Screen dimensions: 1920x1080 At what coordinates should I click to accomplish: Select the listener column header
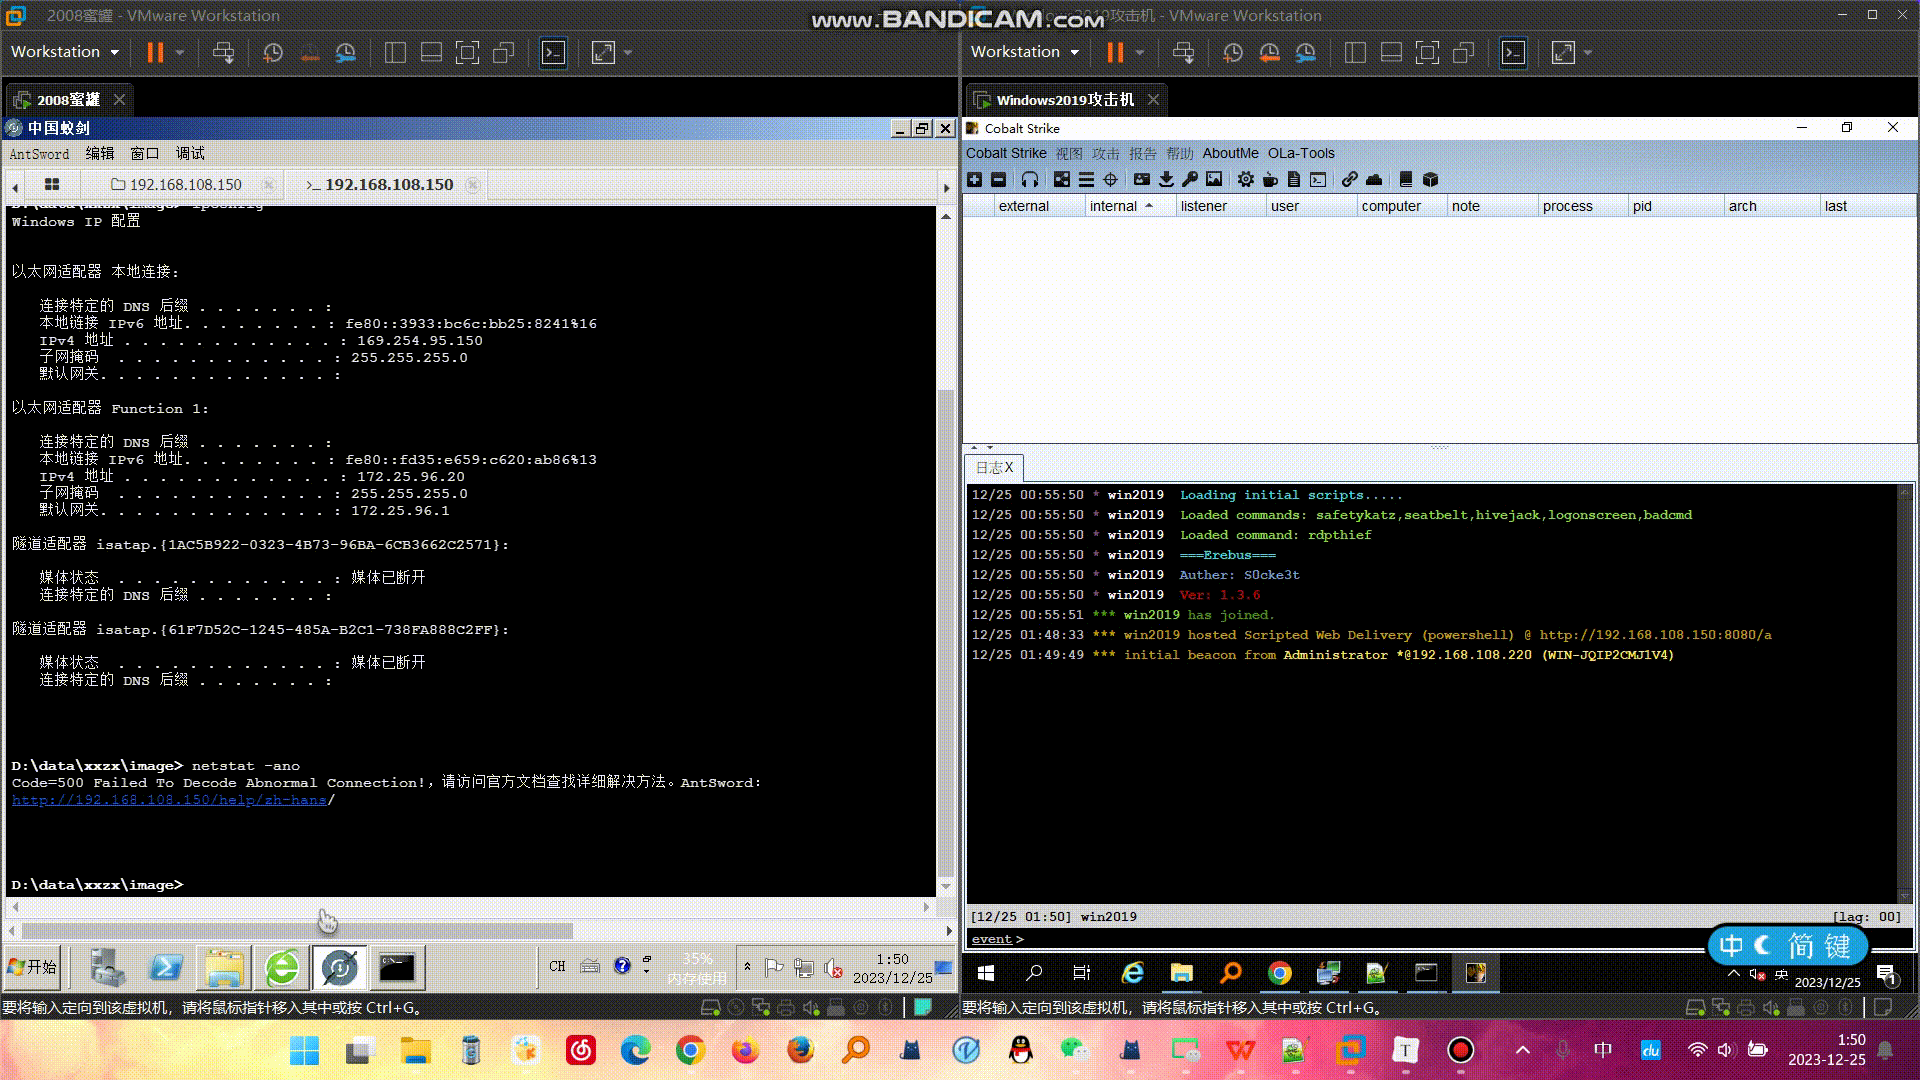pos(1203,206)
